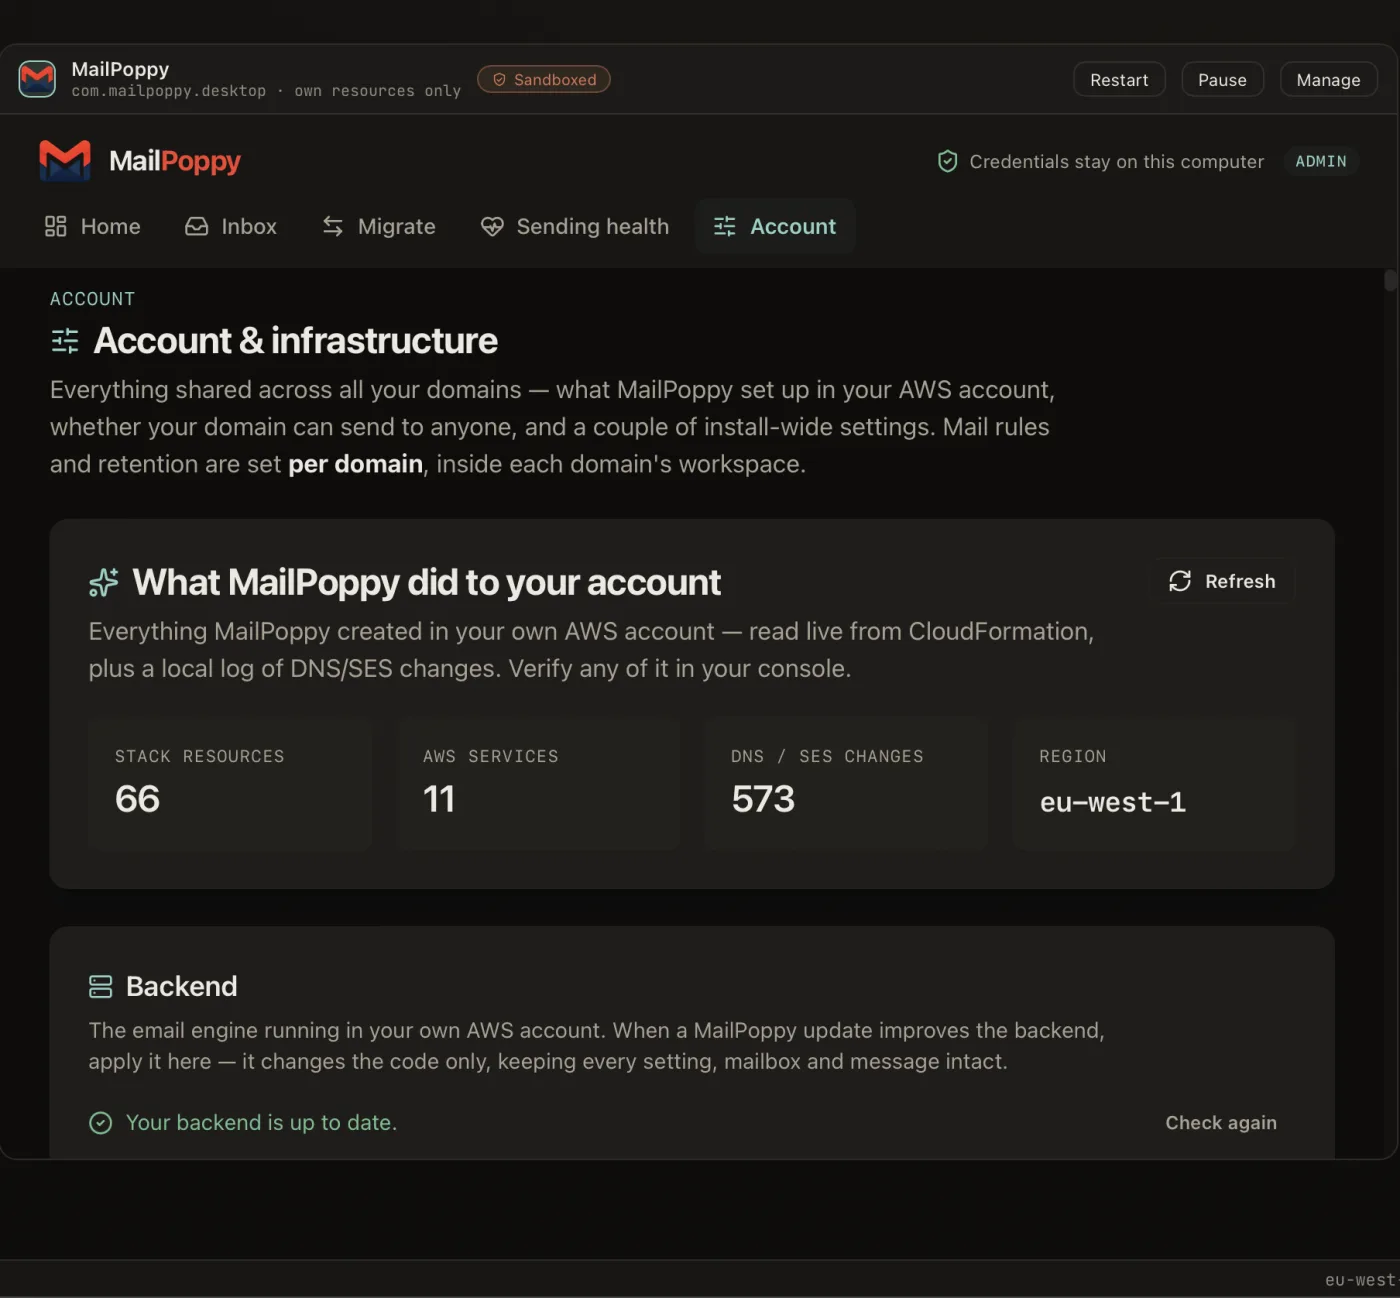Screen dimensions: 1400x1298
Task: Click the Backend heading text
Action: (182, 987)
